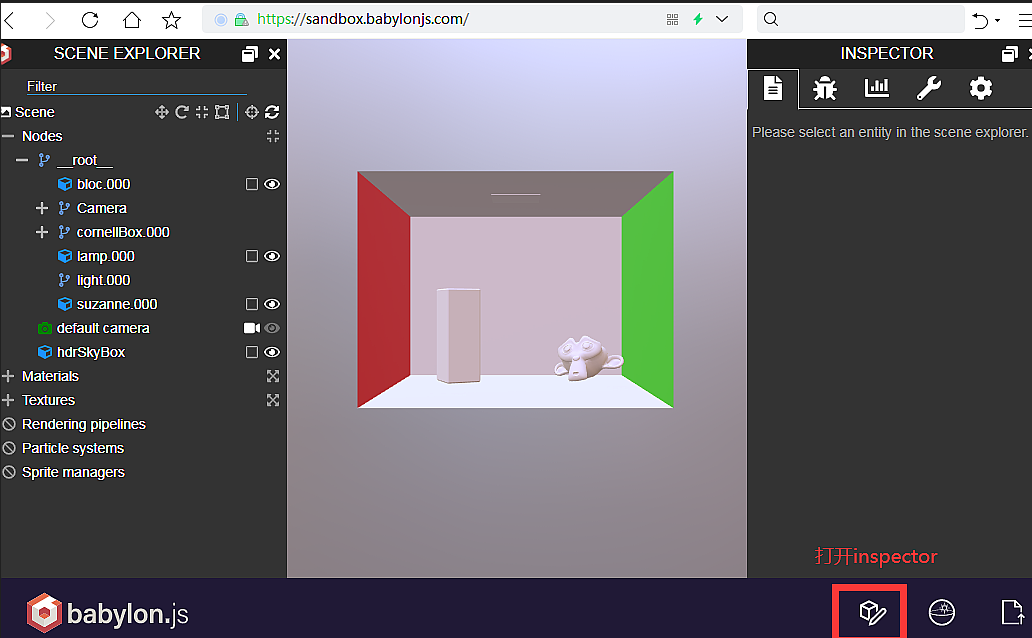Image resolution: width=1032 pixels, height=638 pixels.
Task: Toggle visibility of hdrSkyBox
Action: click(x=271, y=352)
